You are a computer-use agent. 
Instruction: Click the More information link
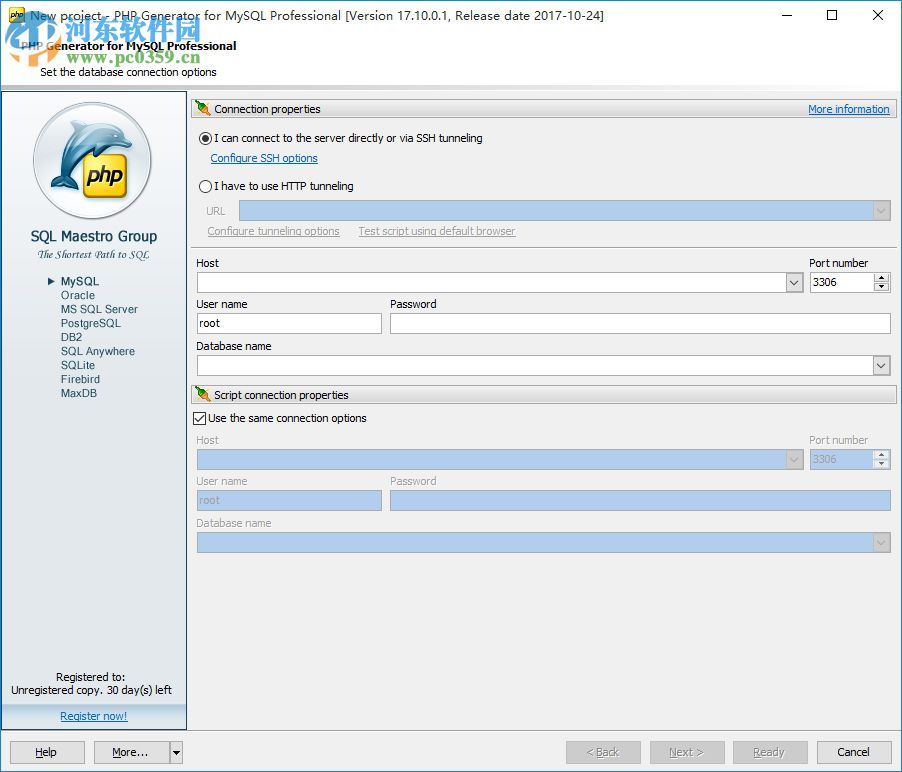[x=848, y=109]
